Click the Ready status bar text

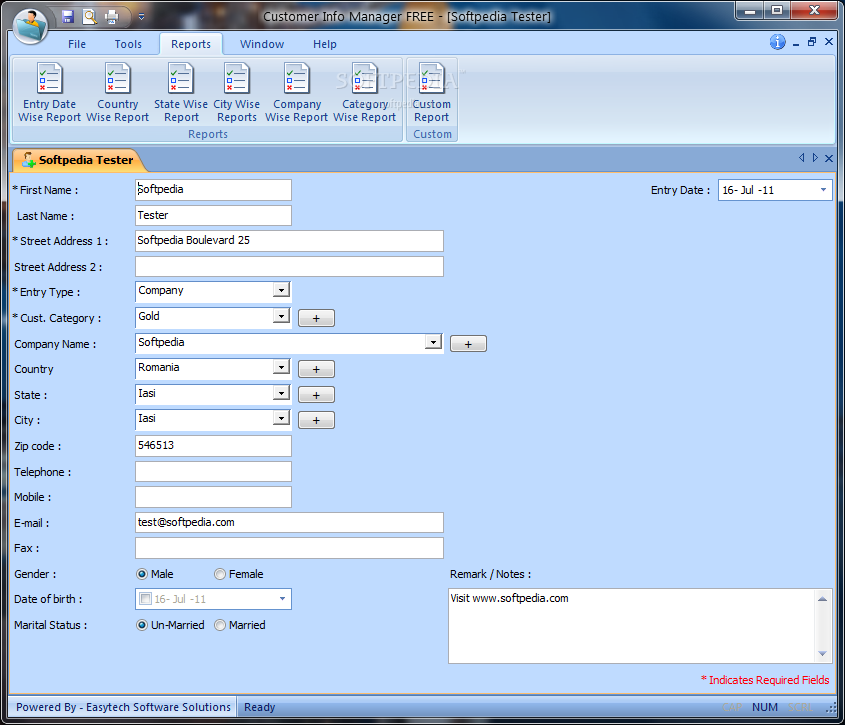(259, 707)
